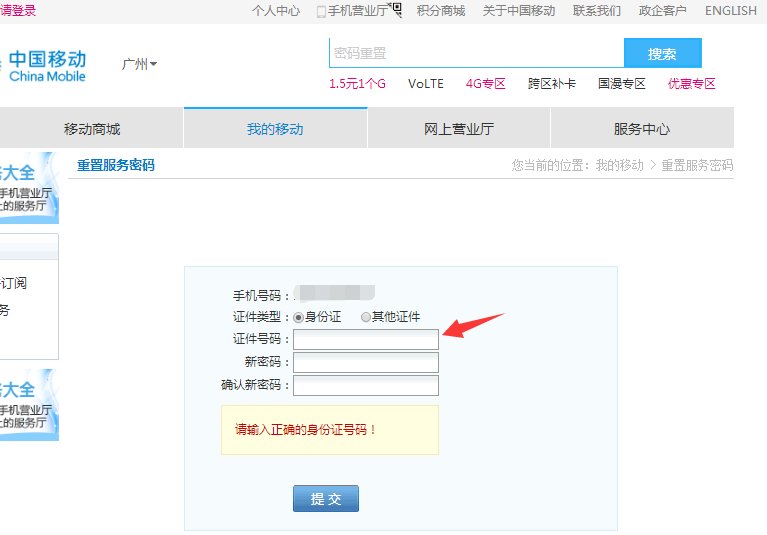Switch to the 我的移动 tab

coord(275,129)
